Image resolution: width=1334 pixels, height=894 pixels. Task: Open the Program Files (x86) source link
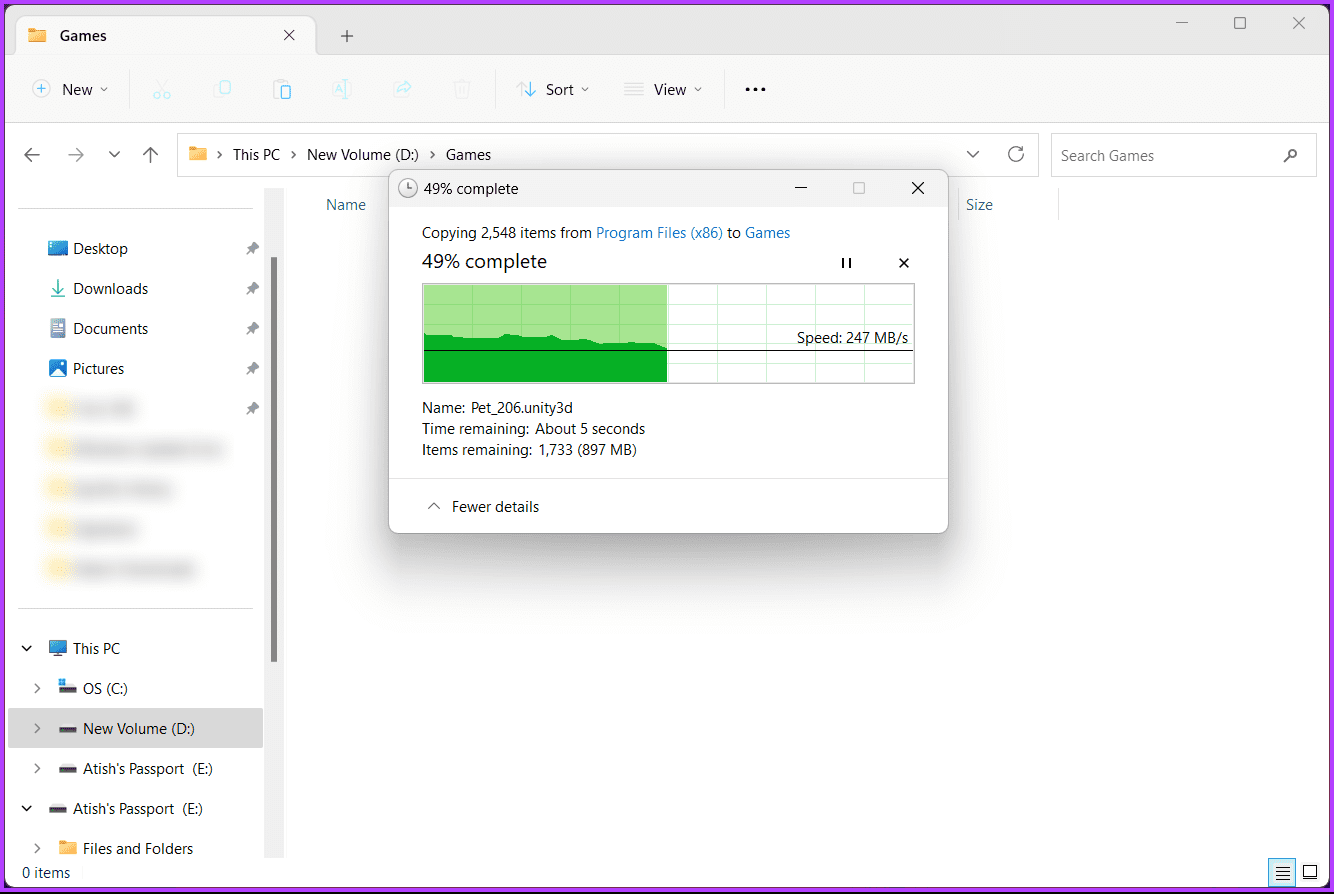click(x=658, y=233)
